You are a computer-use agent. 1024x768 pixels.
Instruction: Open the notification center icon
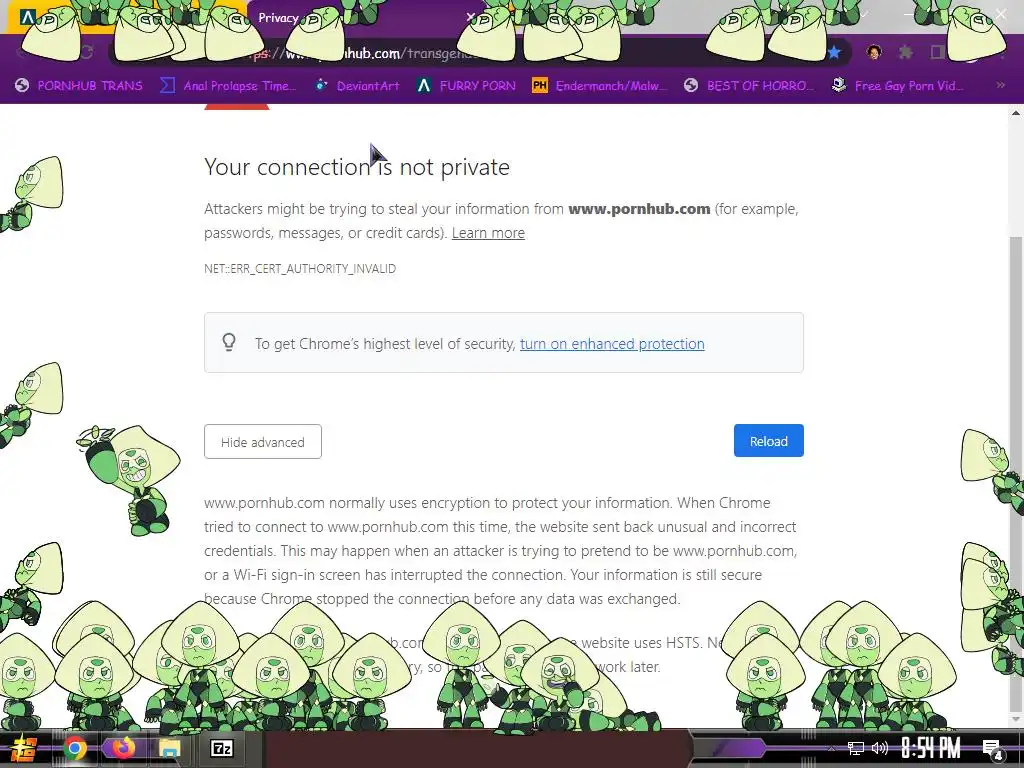(x=993, y=749)
